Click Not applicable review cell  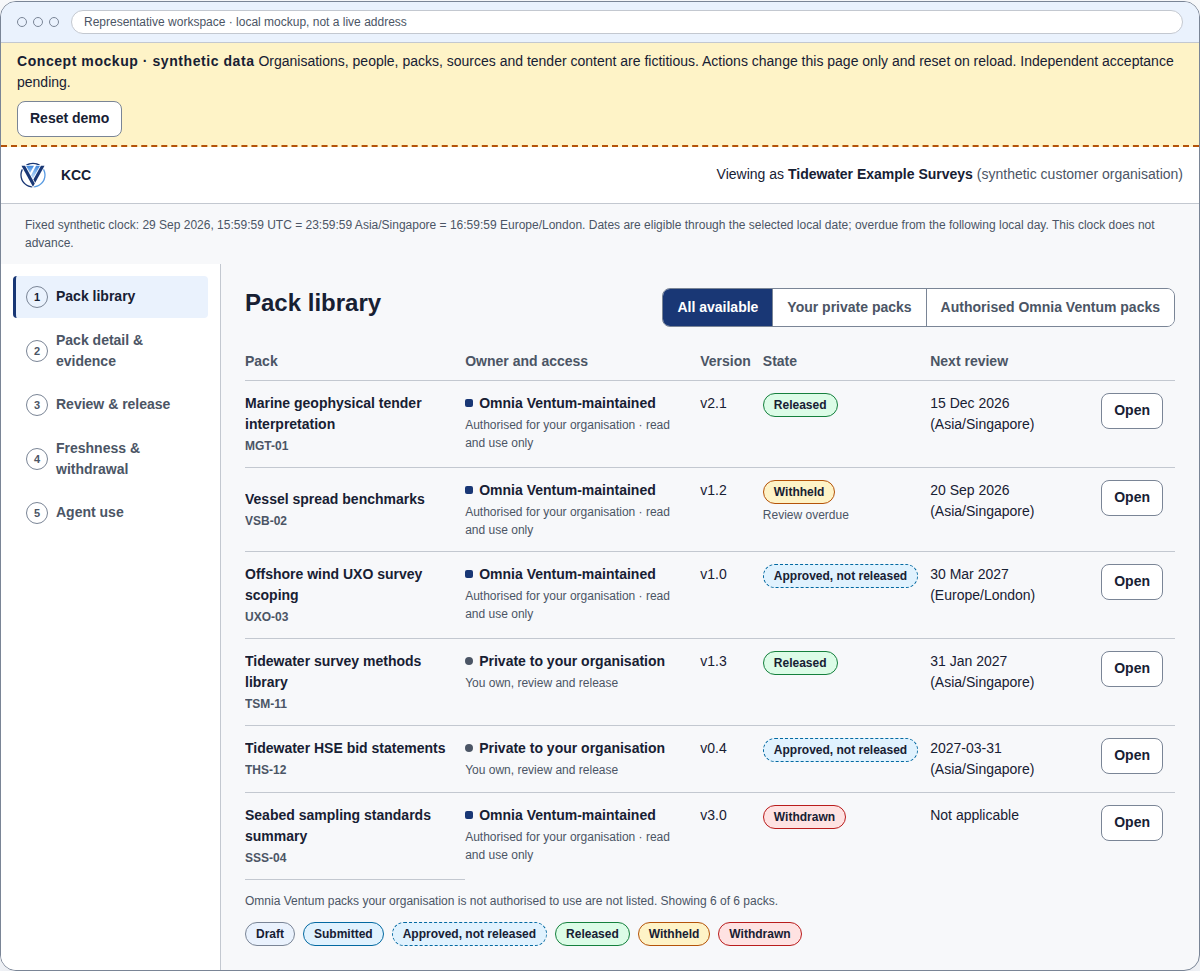coord(974,815)
